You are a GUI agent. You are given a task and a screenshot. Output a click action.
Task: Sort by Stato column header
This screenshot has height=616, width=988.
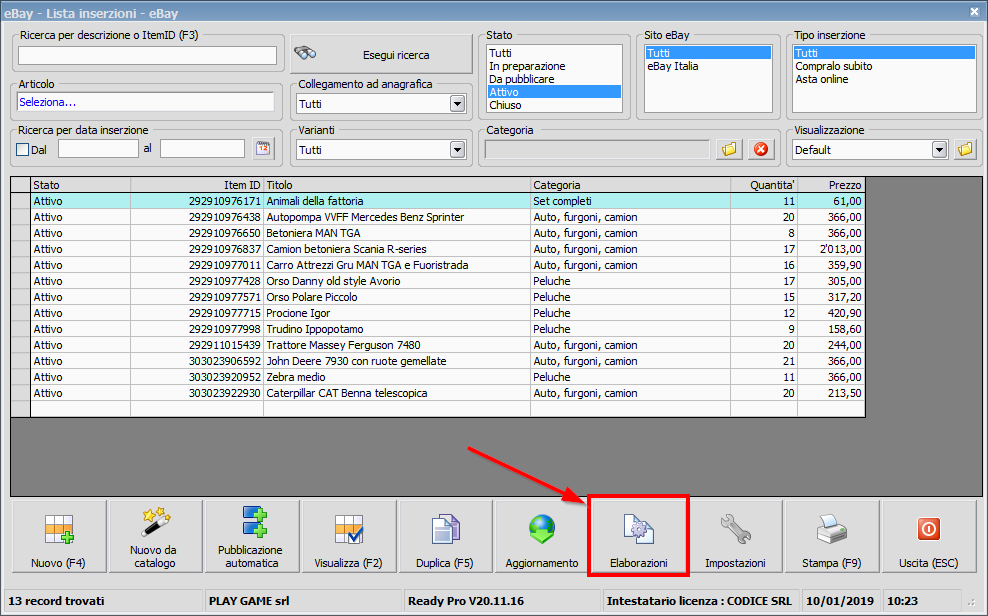[81, 185]
